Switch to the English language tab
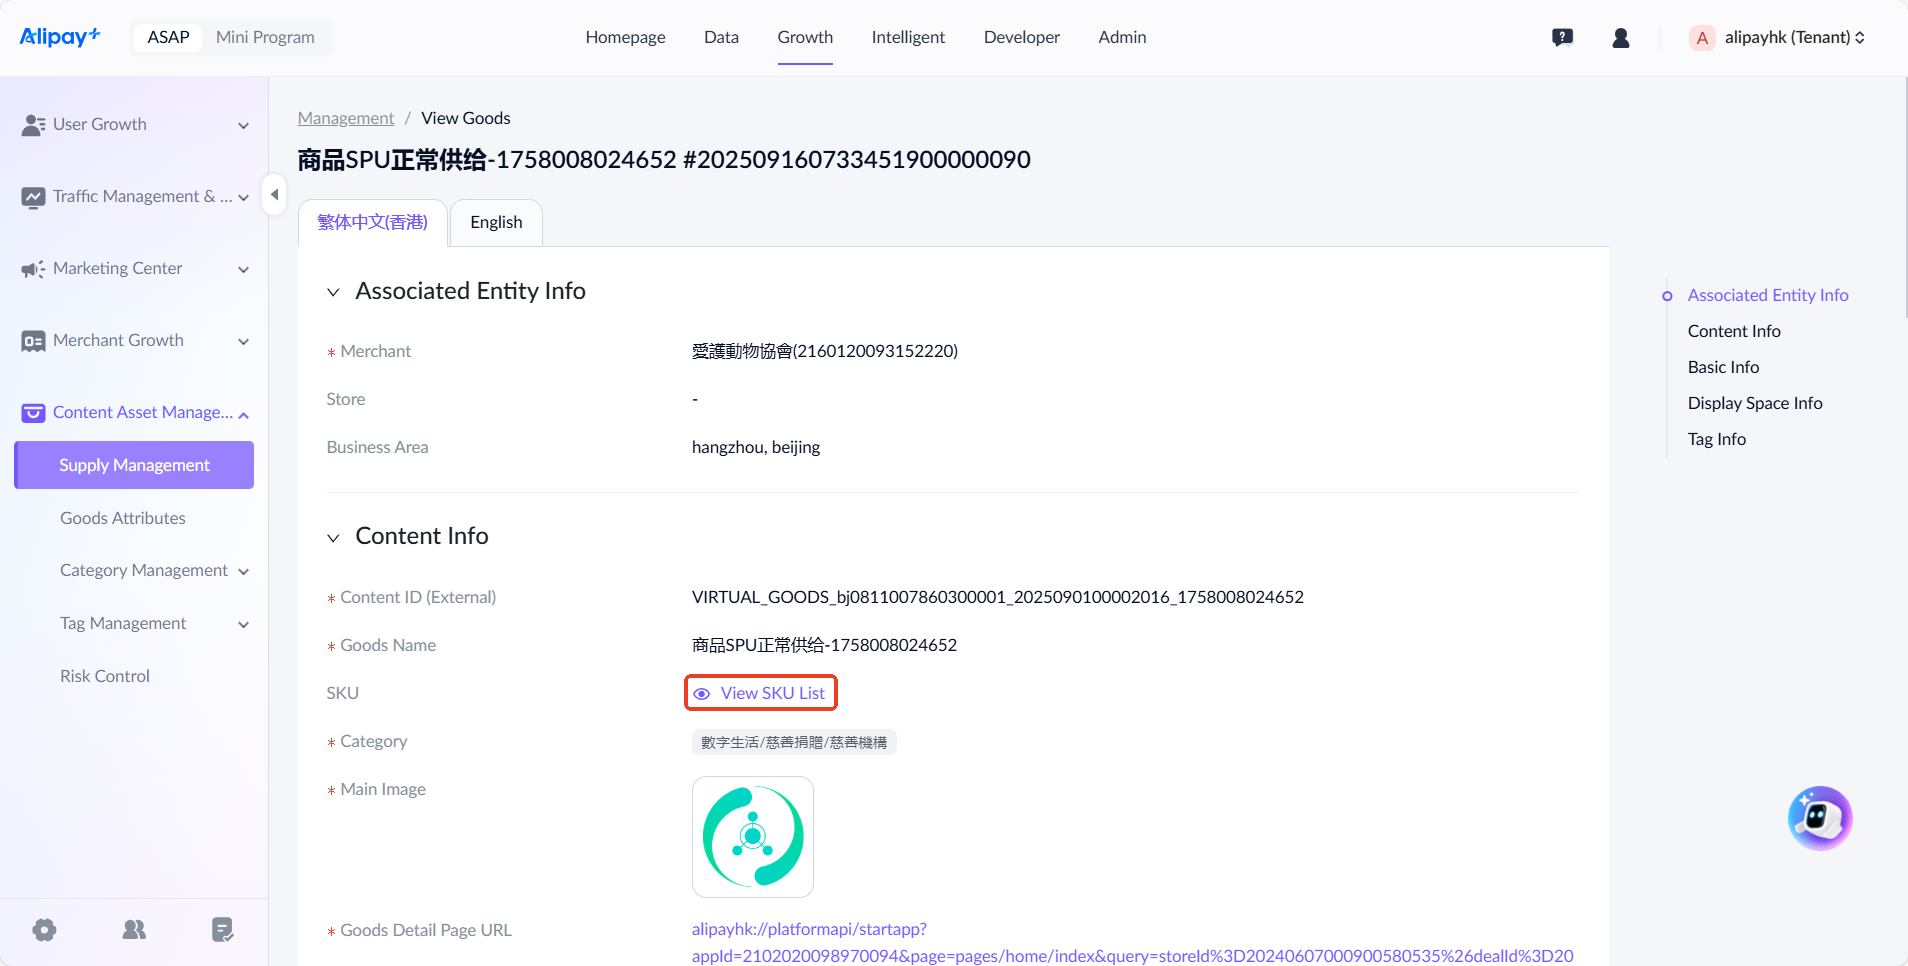The height and width of the screenshot is (966, 1908). click(496, 222)
